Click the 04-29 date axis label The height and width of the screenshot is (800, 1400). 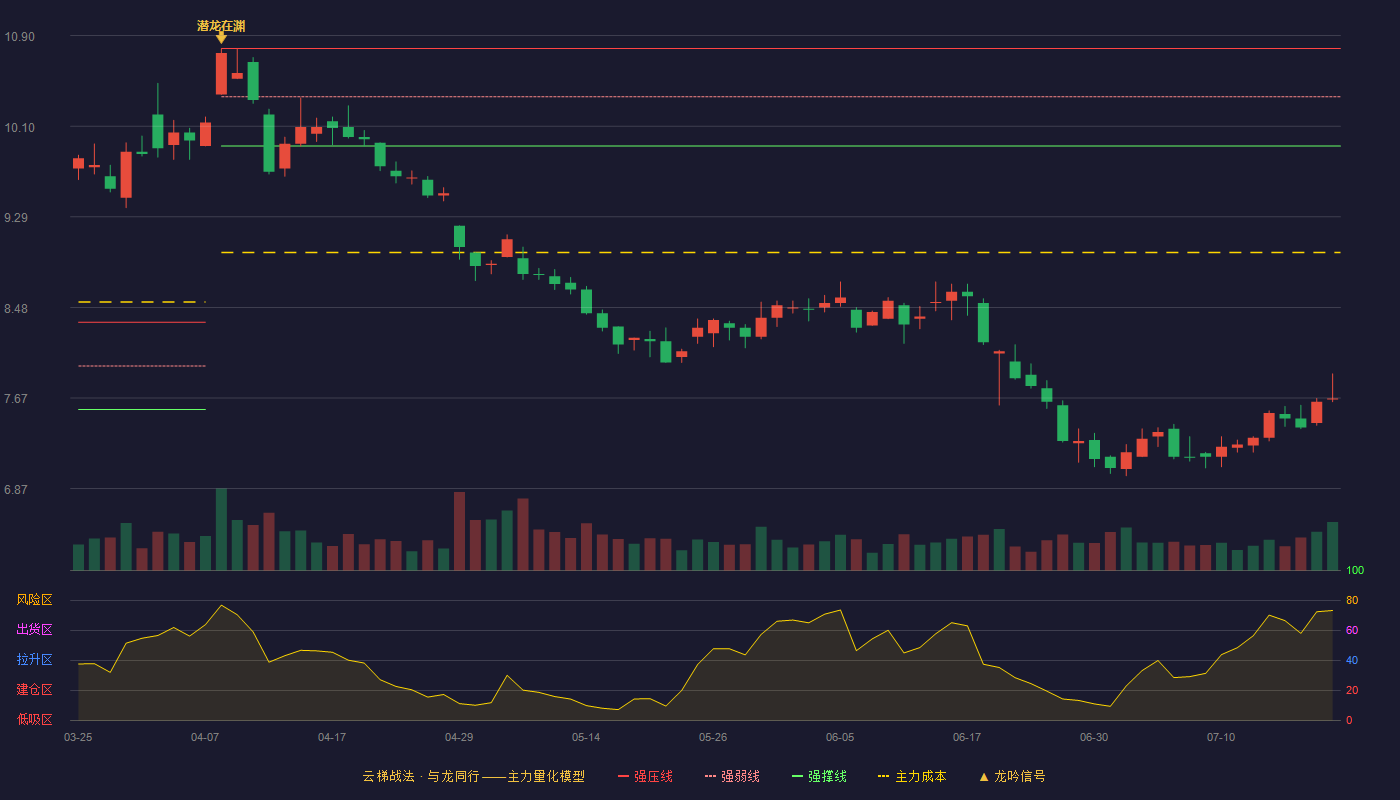[x=459, y=737]
